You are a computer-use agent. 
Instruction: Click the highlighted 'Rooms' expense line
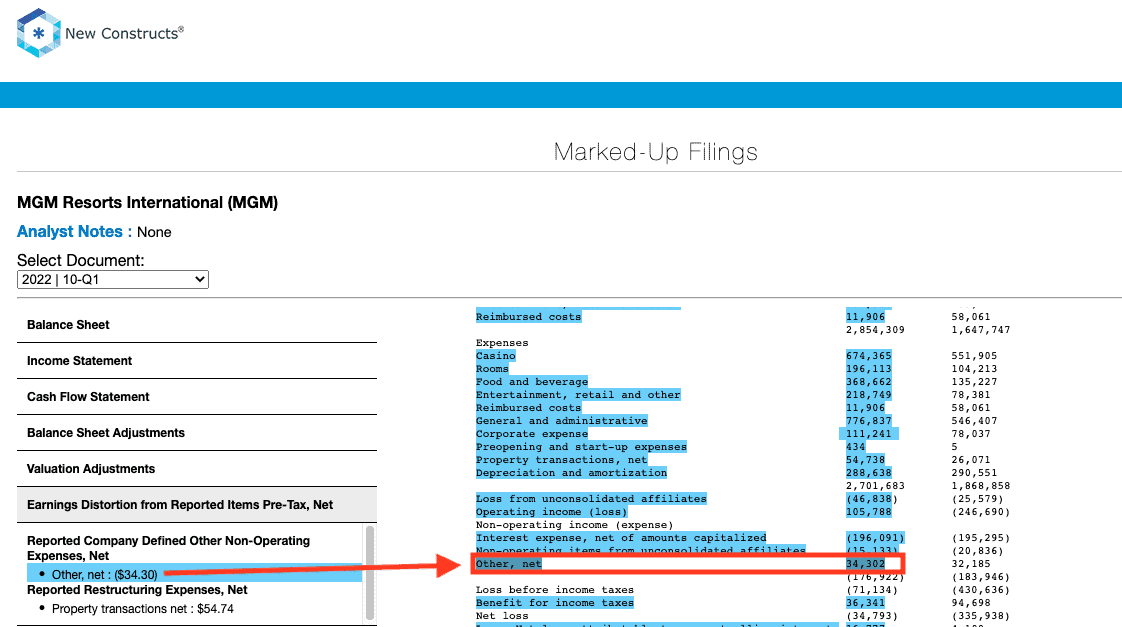click(492, 369)
